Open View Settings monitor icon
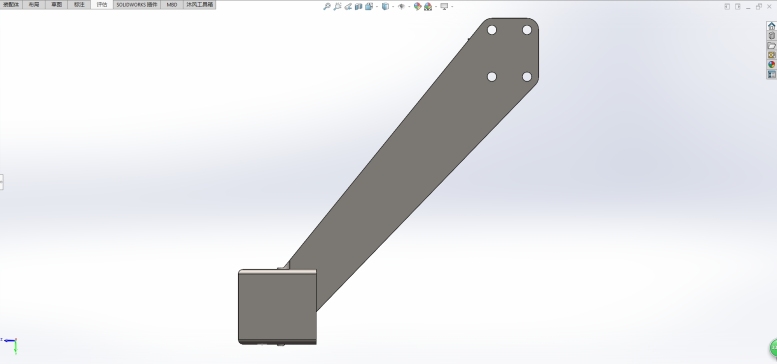 [444, 6]
